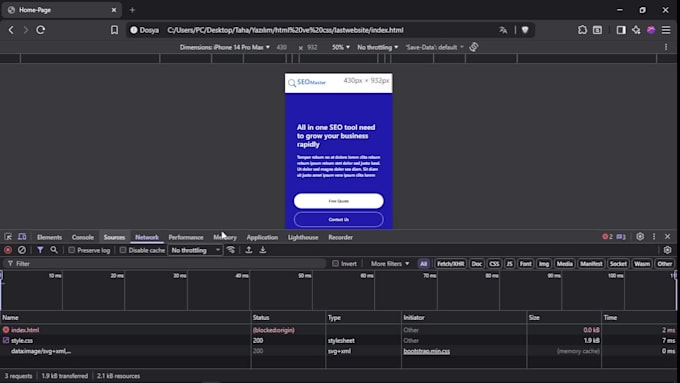Switch to the Sources tab

(114, 237)
